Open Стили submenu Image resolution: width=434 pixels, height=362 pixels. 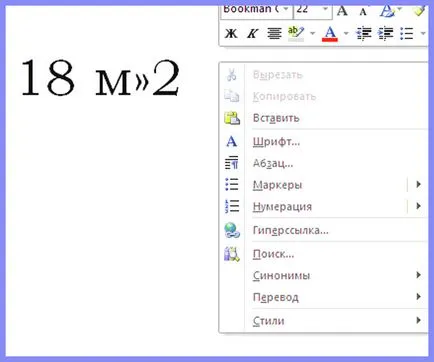point(269,321)
